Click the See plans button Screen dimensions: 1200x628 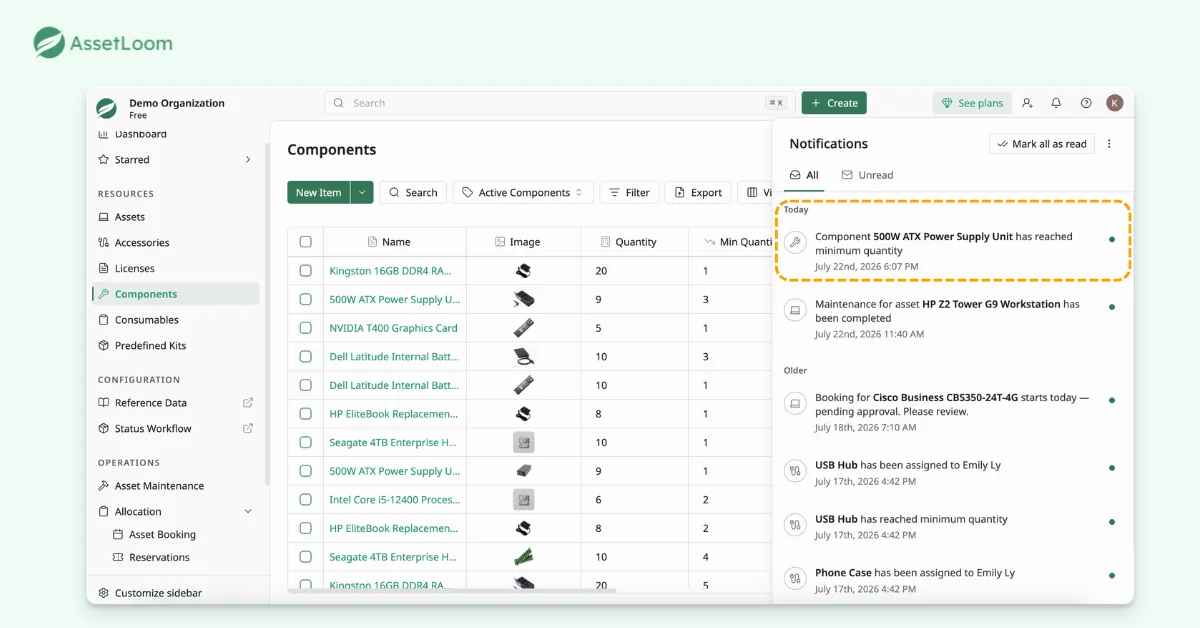point(972,103)
